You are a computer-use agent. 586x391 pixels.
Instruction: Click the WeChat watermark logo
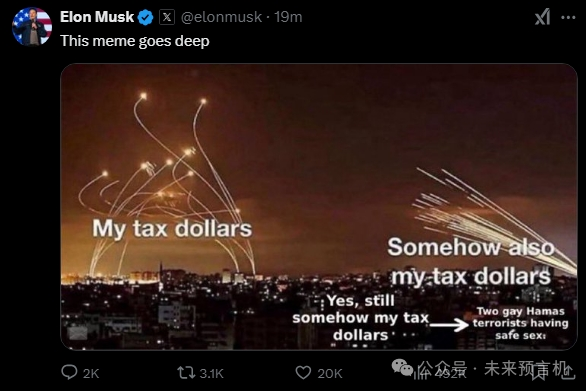click(x=402, y=367)
